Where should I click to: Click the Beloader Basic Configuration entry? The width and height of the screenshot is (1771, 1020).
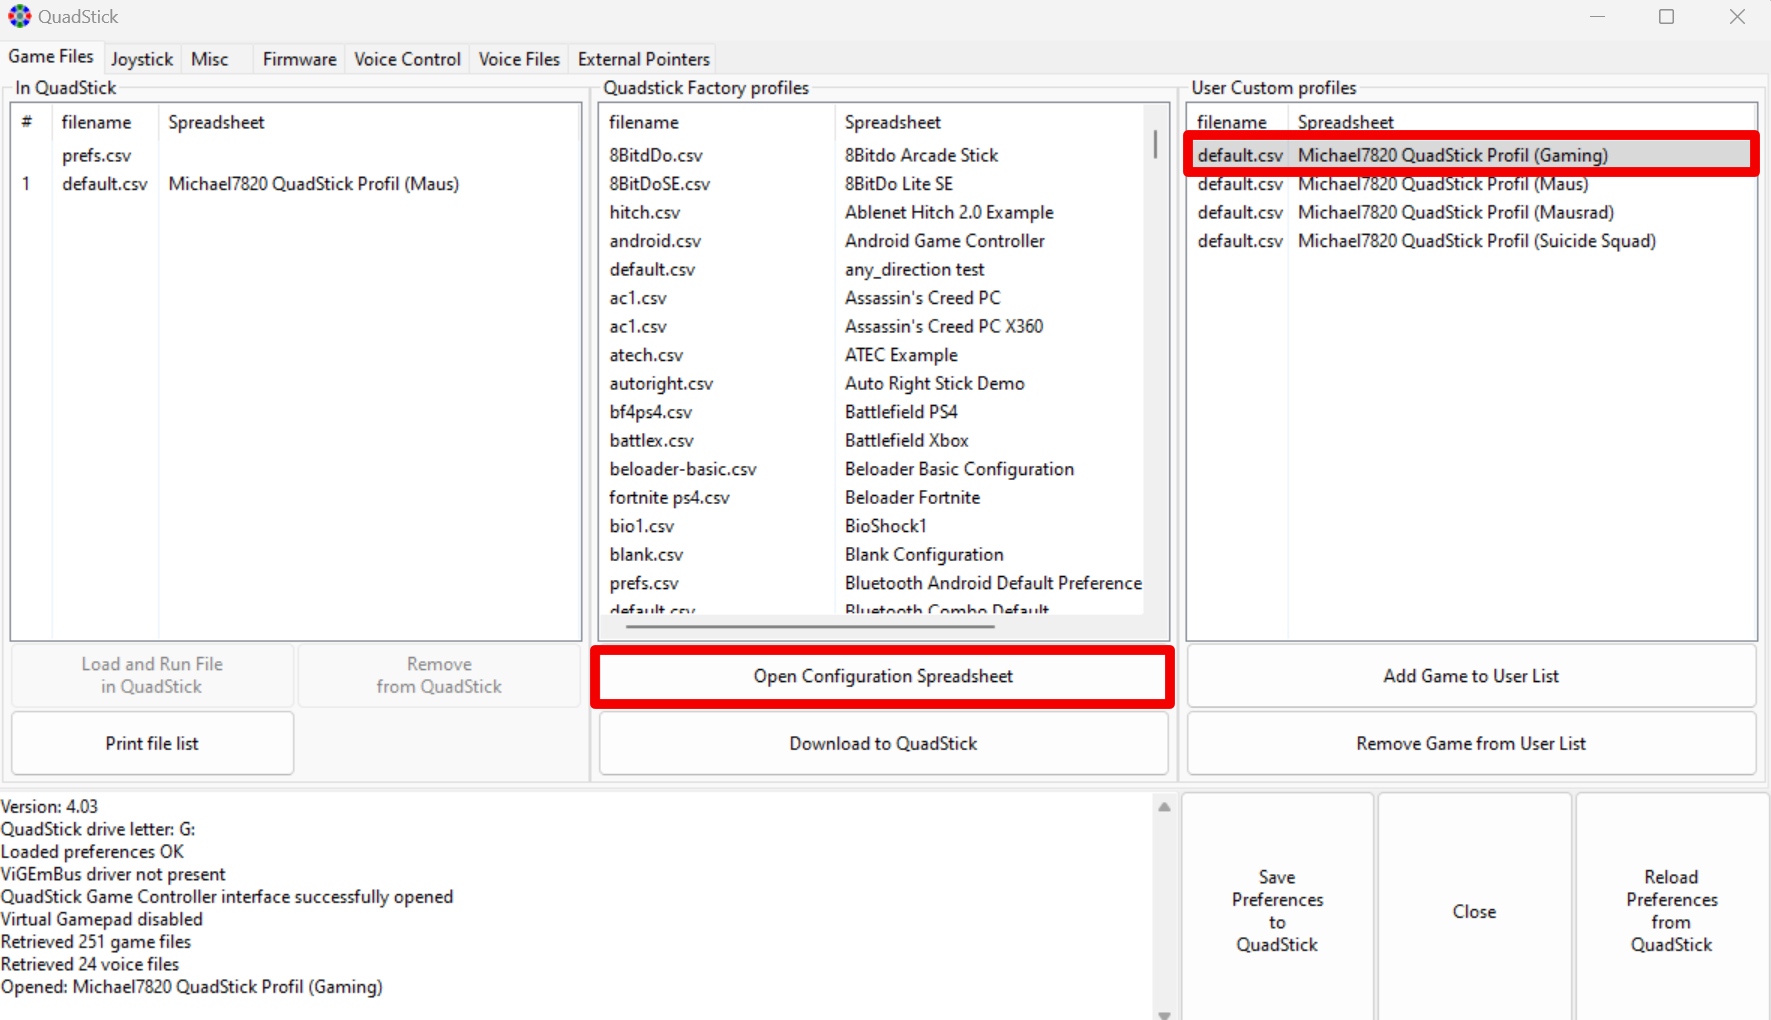coord(959,469)
